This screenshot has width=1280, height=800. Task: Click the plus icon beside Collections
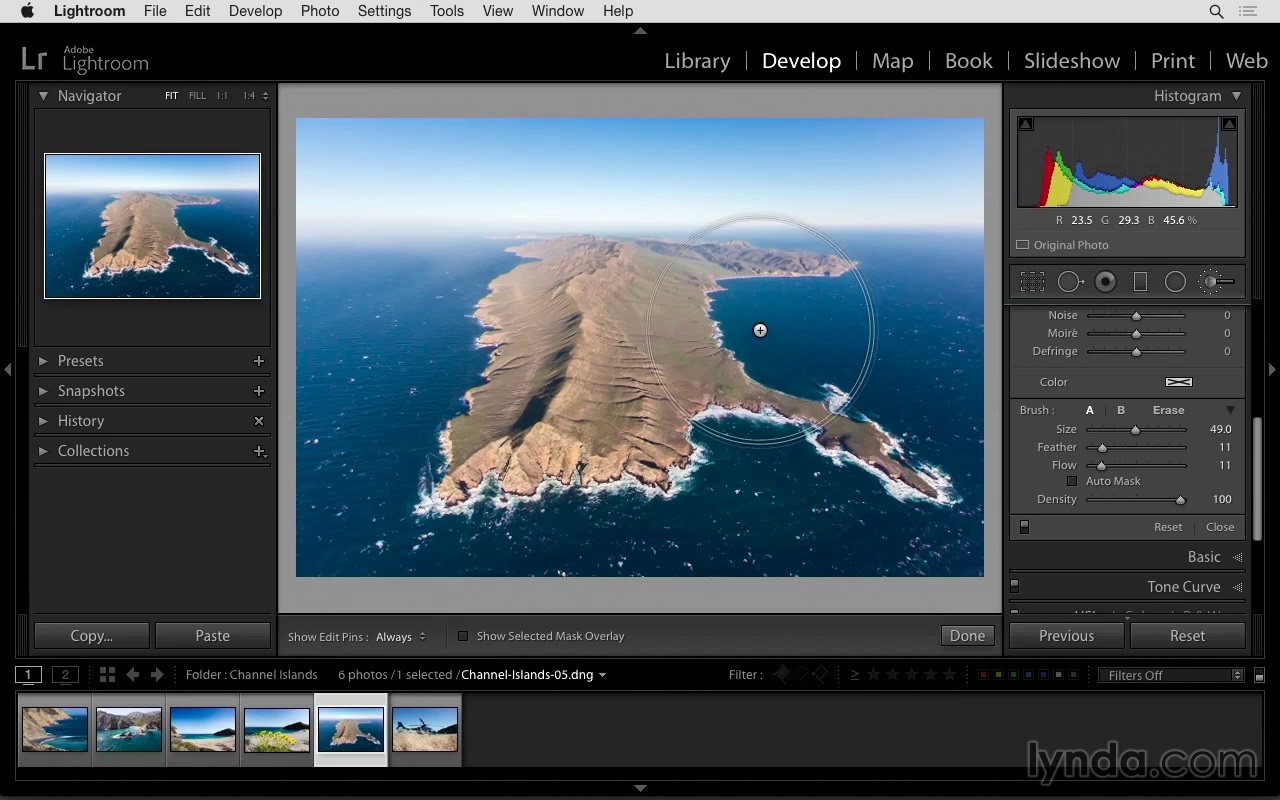pos(259,451)
